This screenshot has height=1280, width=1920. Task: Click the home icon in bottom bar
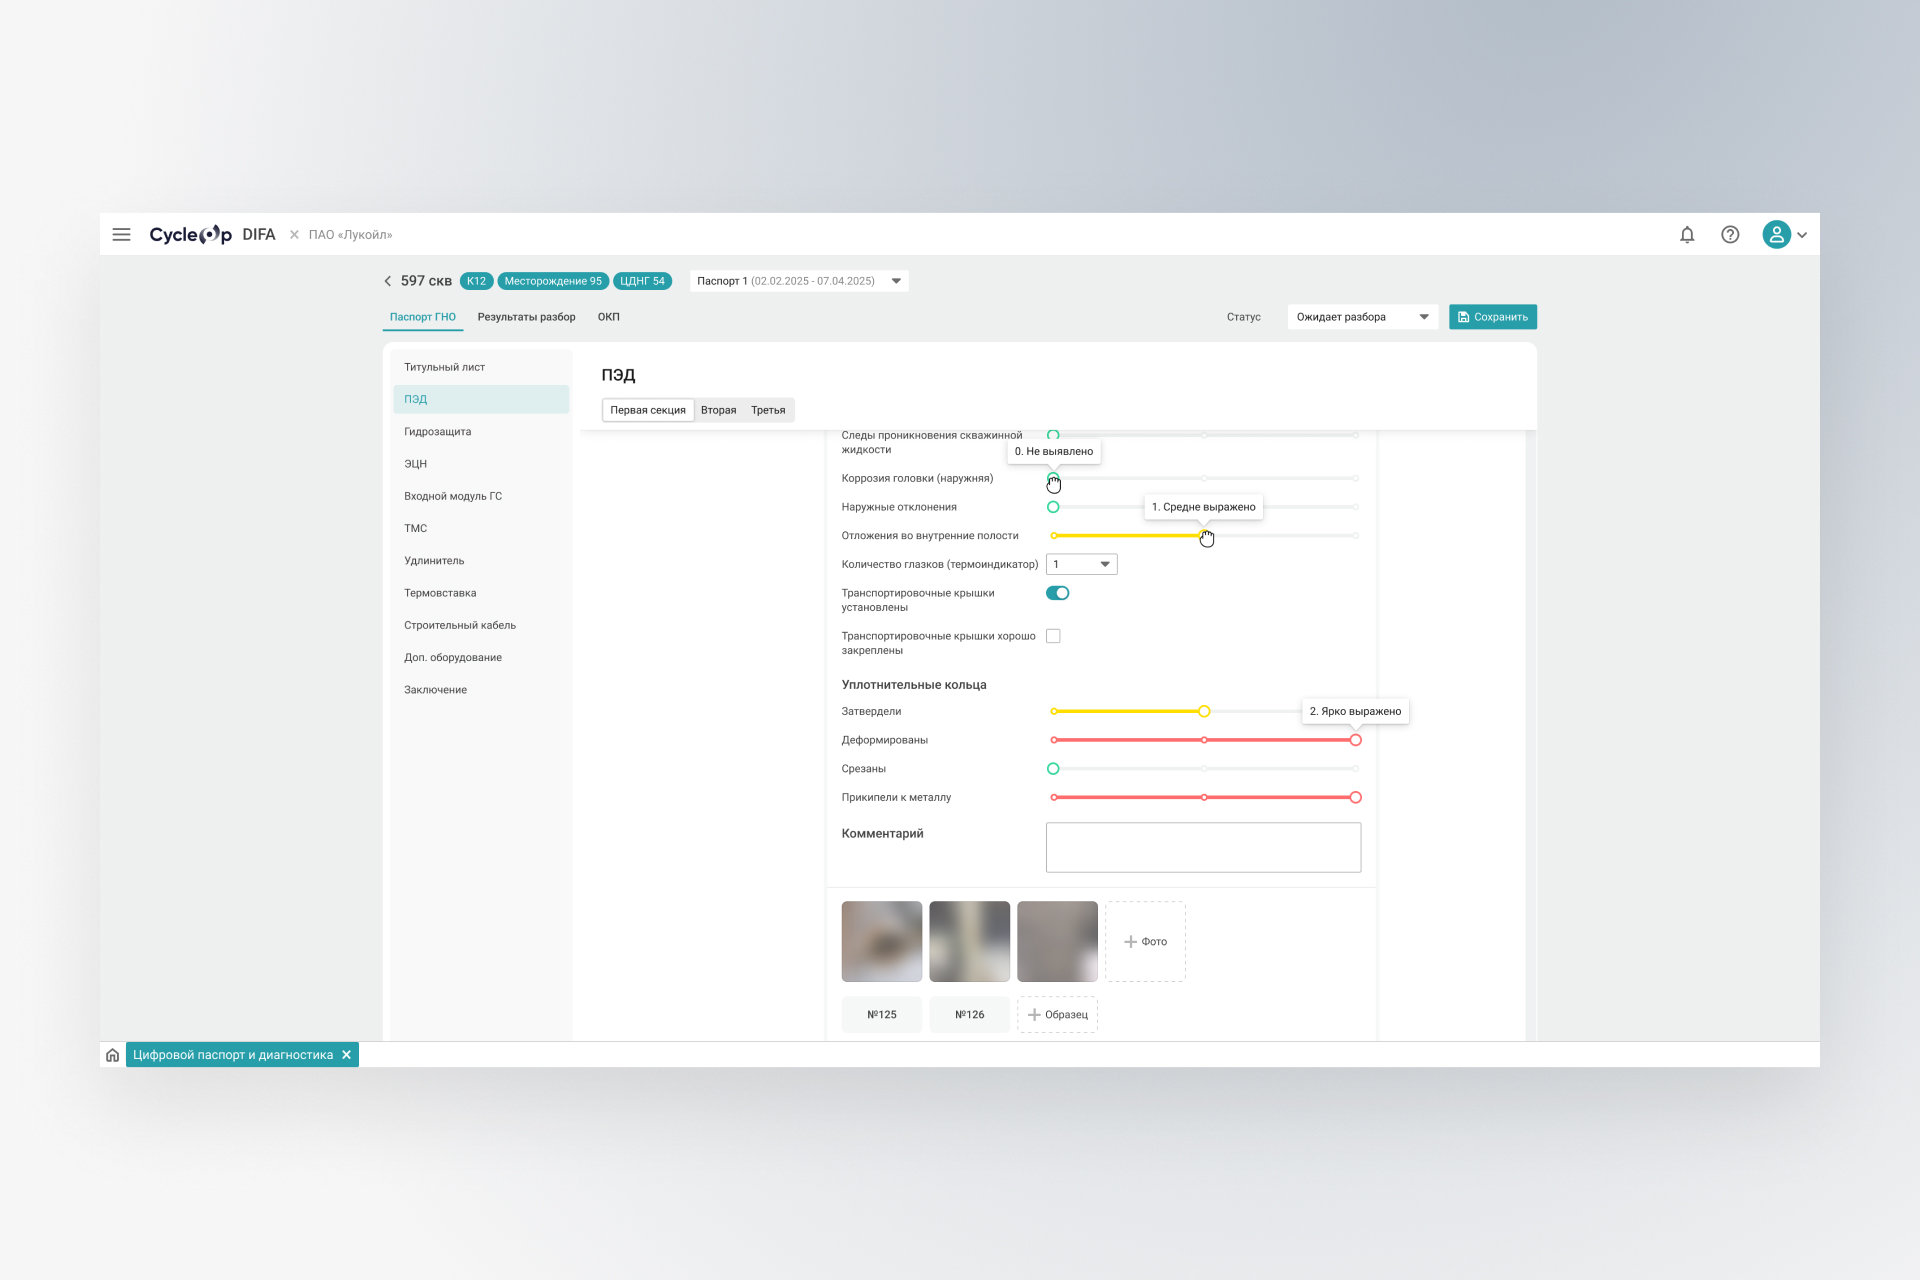point(113,1055)
